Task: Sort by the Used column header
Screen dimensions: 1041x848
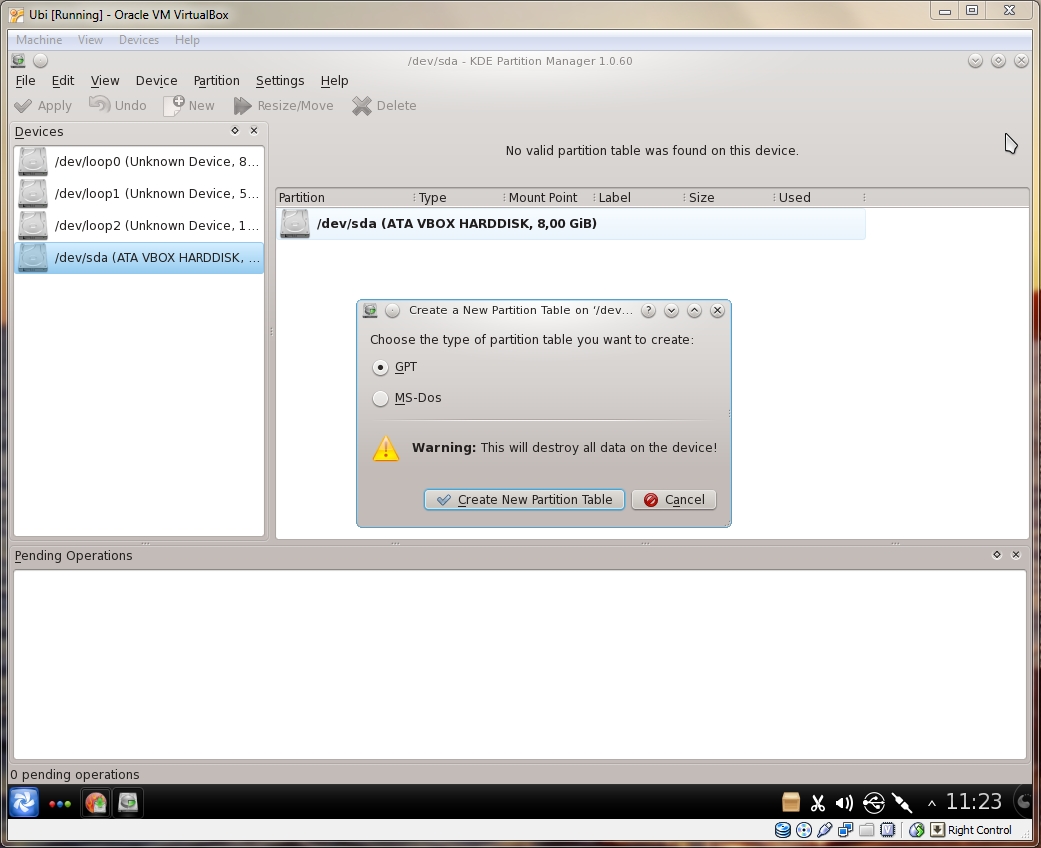Action: (819, 197)
